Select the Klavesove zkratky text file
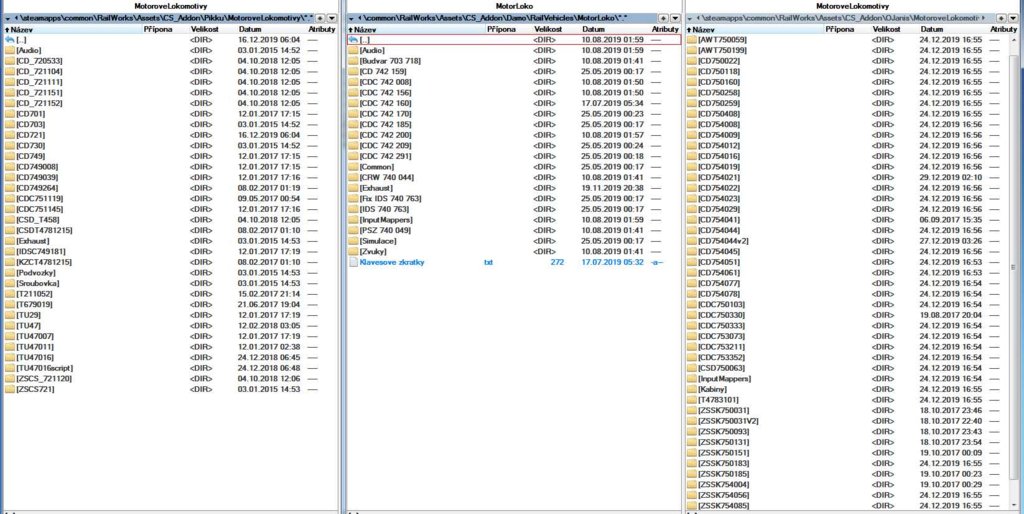 [396, 262]
